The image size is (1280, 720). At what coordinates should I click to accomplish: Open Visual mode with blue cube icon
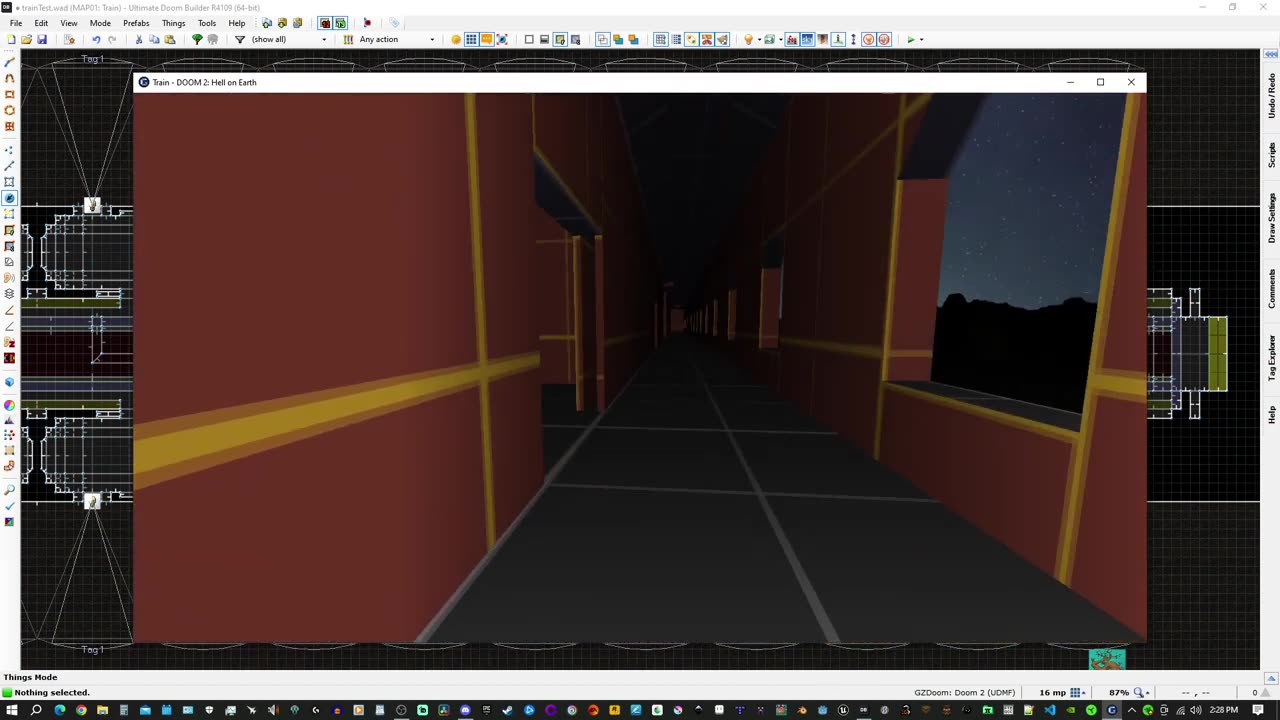click(x=10, y=381)
